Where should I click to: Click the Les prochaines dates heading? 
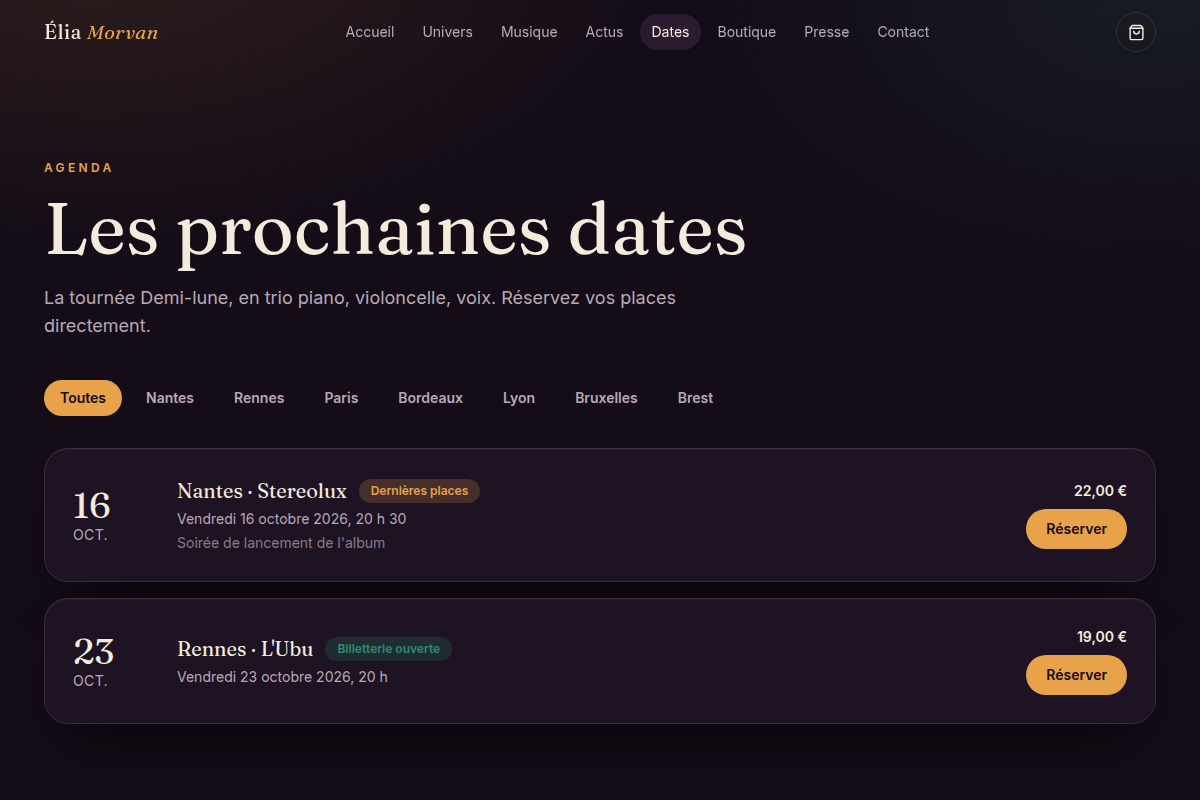coord(396,230)
